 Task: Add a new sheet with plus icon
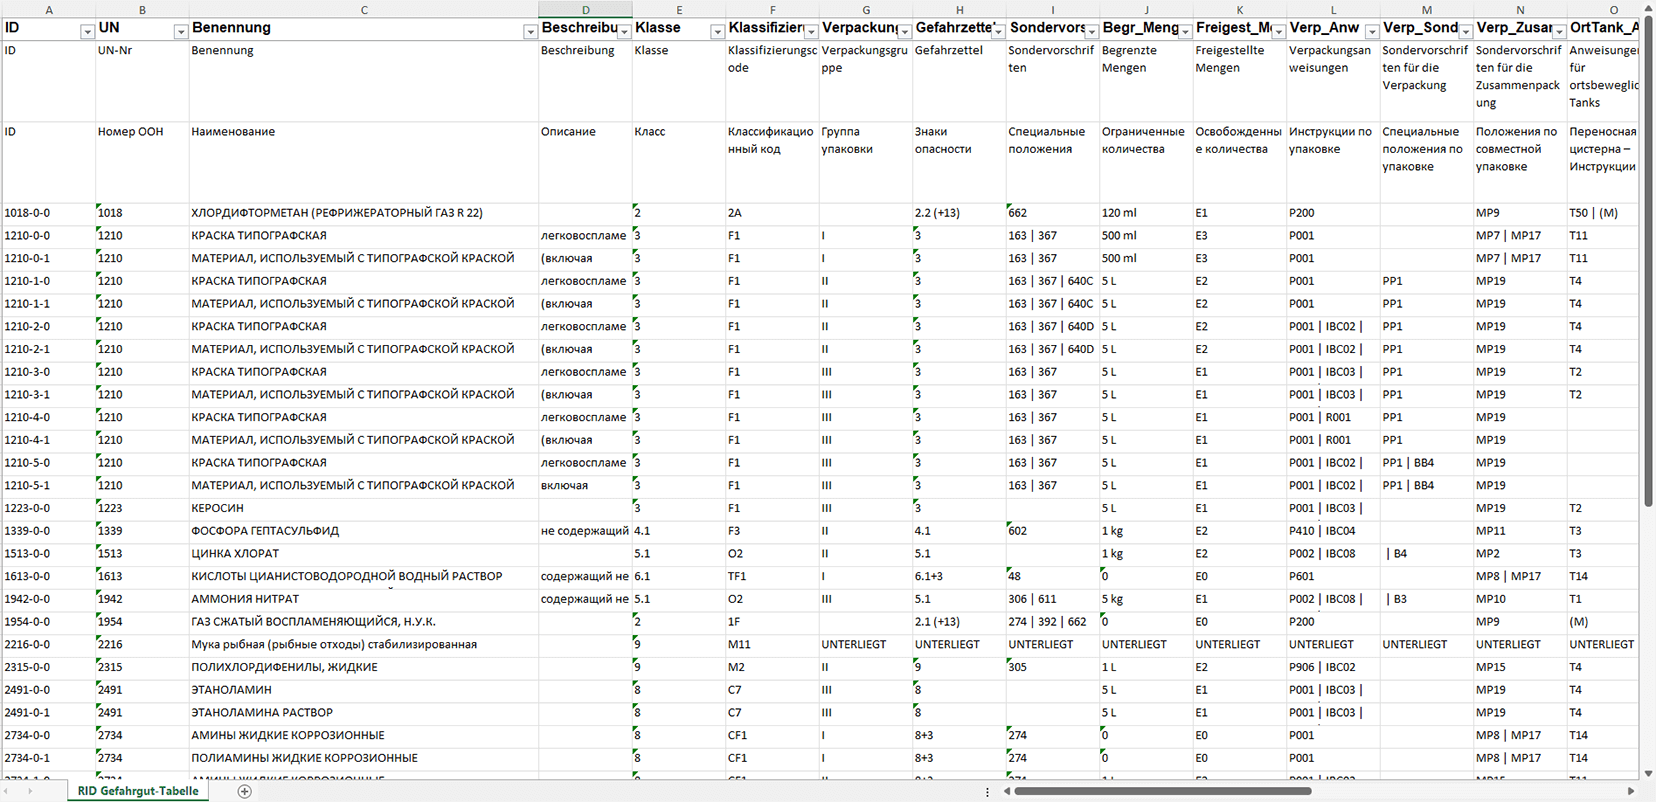(245, 791)
